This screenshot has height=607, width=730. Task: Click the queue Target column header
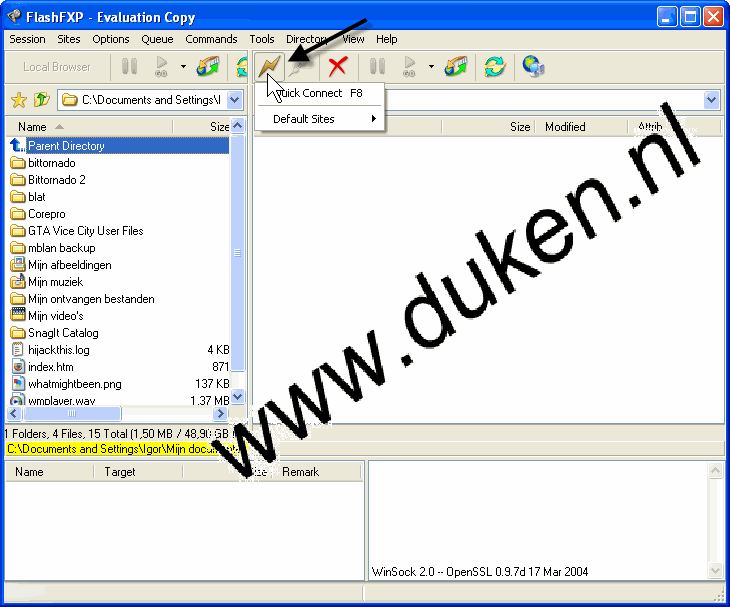pos(138,472)
